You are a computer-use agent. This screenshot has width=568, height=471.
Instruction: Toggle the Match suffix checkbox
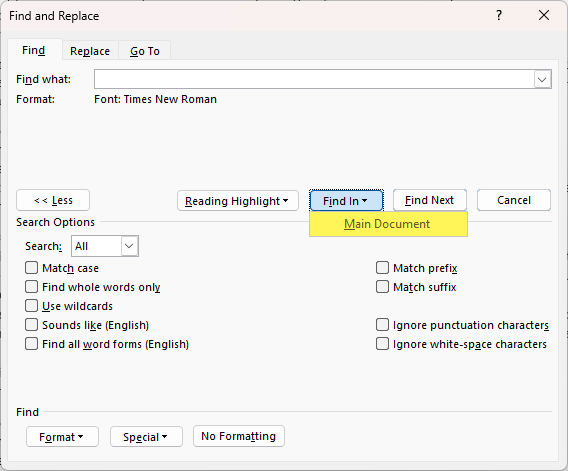click(x=383, y=287)
